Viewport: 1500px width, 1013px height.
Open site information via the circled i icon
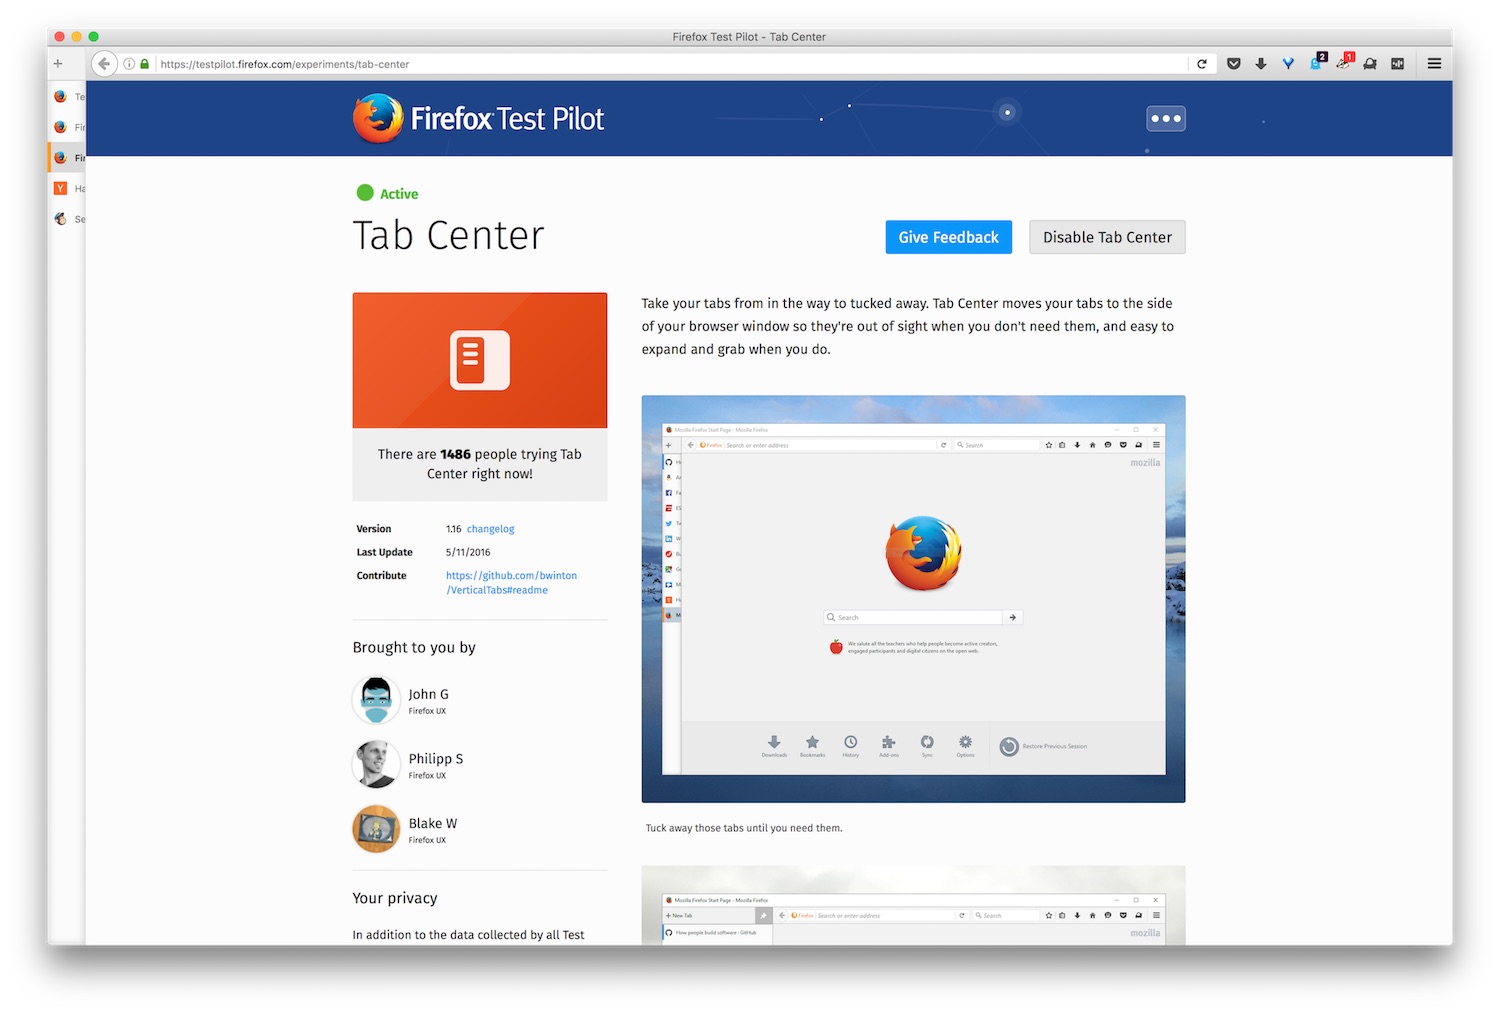click(129, 64)
